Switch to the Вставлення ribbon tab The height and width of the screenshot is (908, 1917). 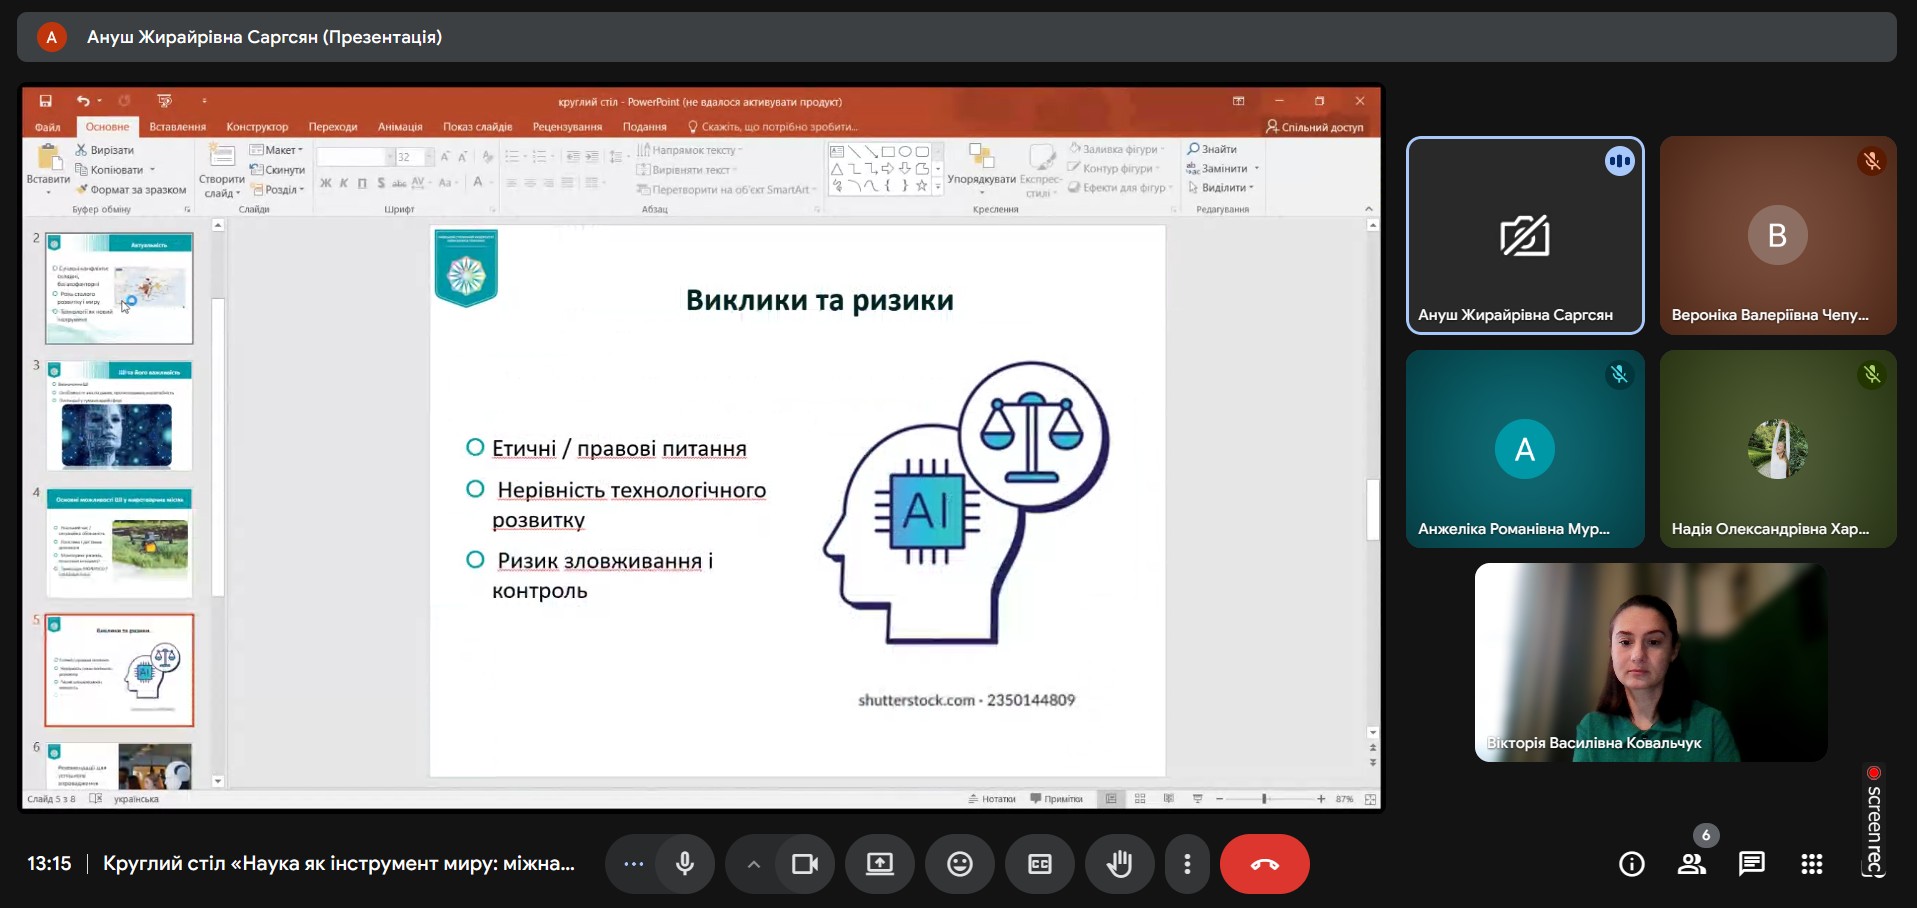[177, 127]
